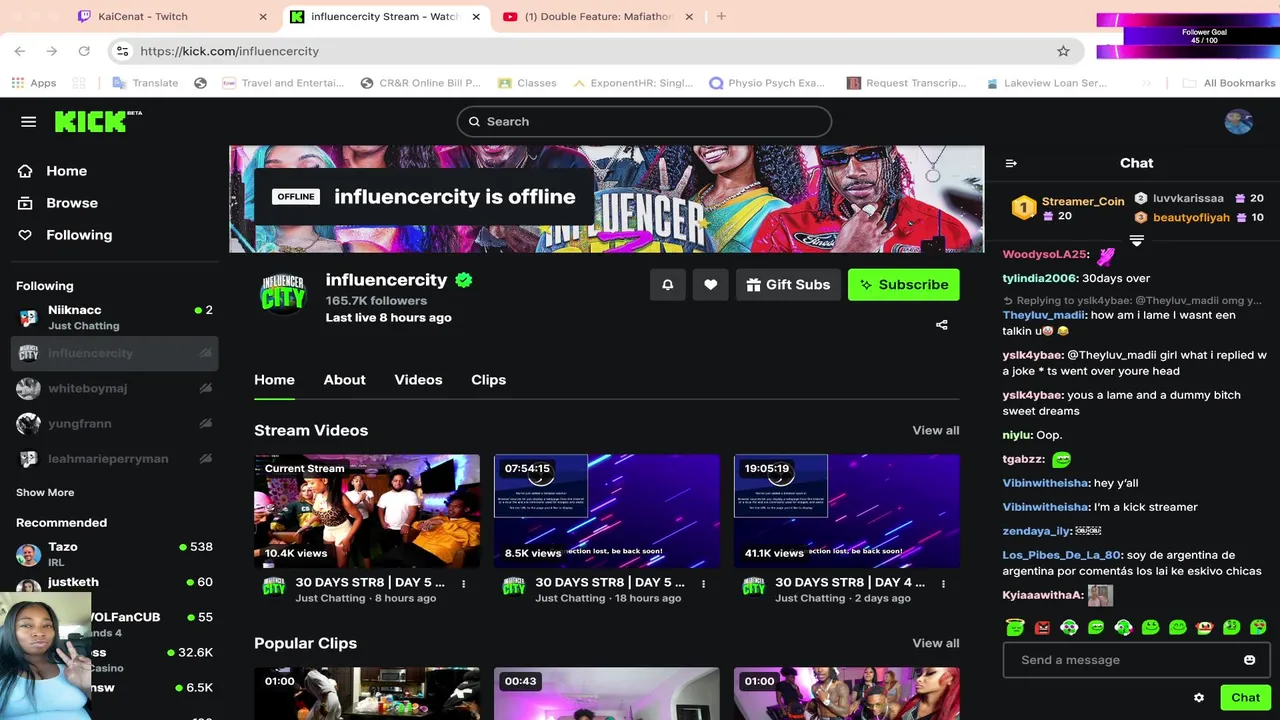Bookmark this page with the star icon

(1063, 51)
